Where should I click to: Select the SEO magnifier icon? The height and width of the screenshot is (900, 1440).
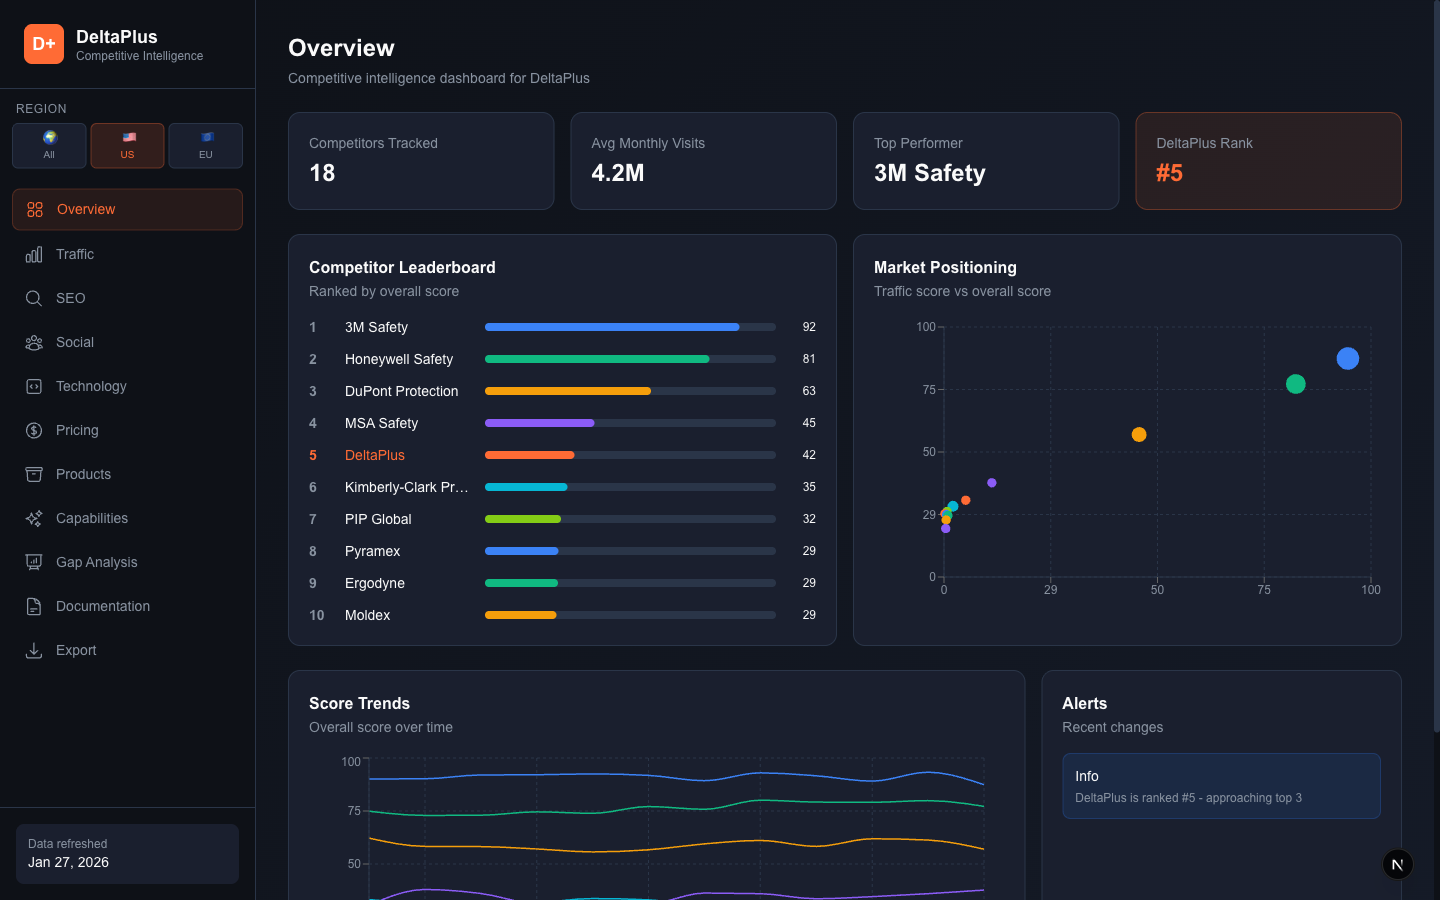click(x=33, y=298)
